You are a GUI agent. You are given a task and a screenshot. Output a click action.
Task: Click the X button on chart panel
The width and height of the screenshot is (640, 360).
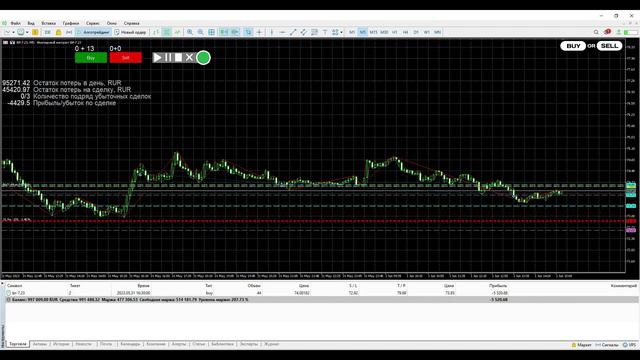point(189,58)
